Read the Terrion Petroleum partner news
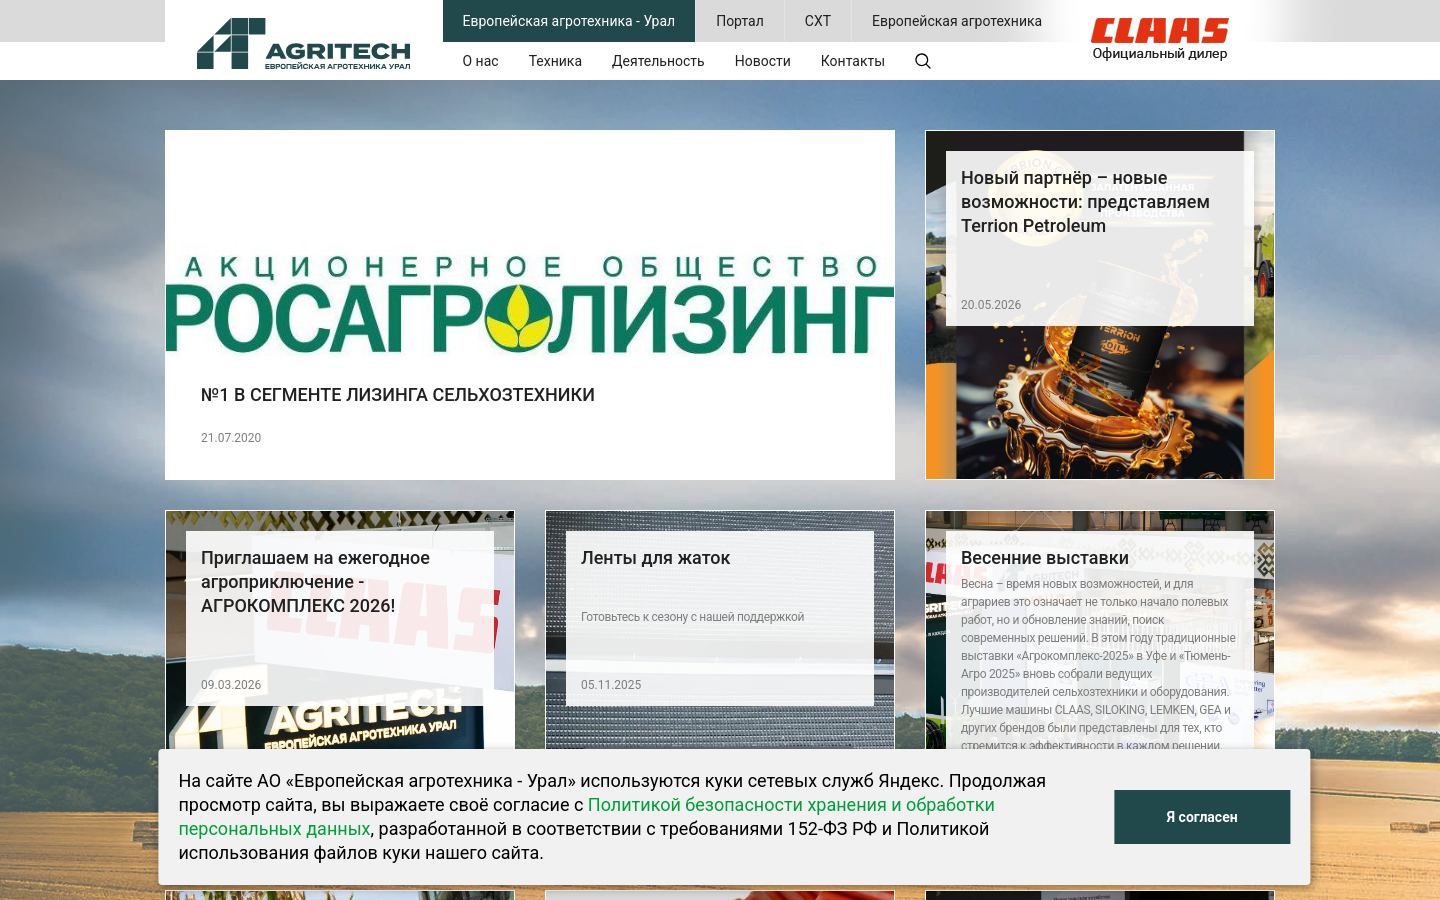 point(1085,202)
